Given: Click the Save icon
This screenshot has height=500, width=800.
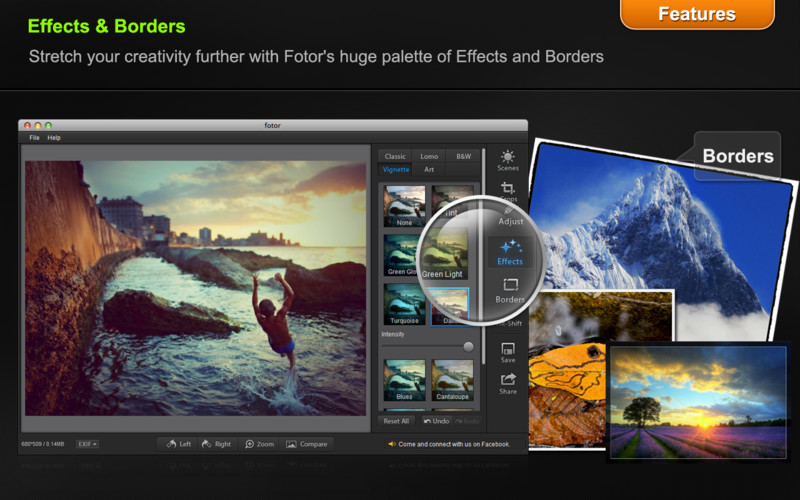Looking at the screenshot, I should (508, 353).
